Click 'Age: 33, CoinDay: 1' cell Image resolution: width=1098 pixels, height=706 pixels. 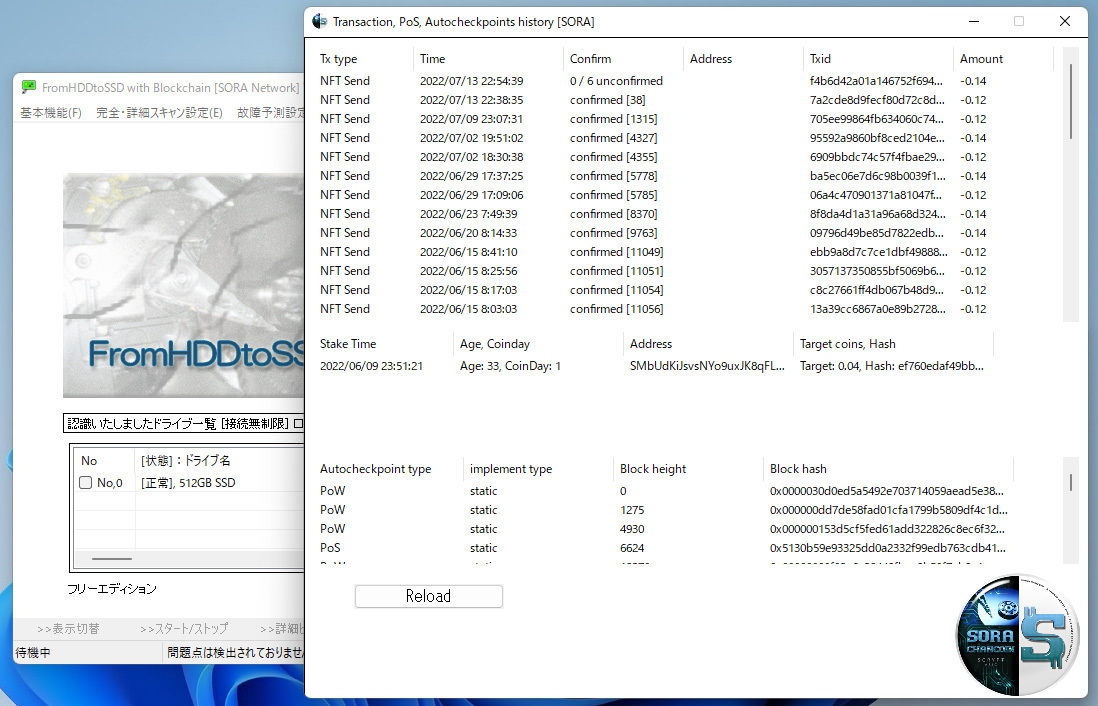point(510,366)
